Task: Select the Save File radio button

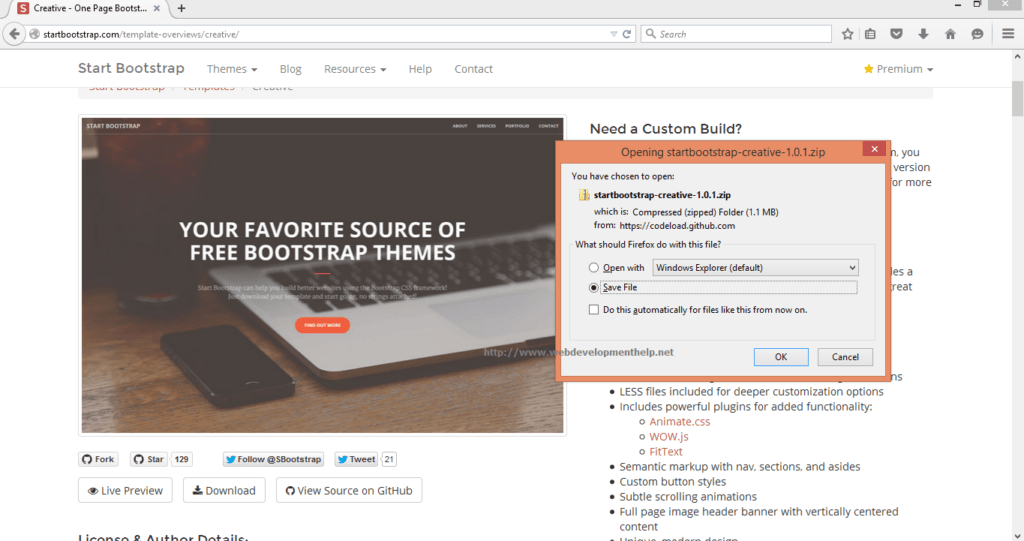Action: 594,287
